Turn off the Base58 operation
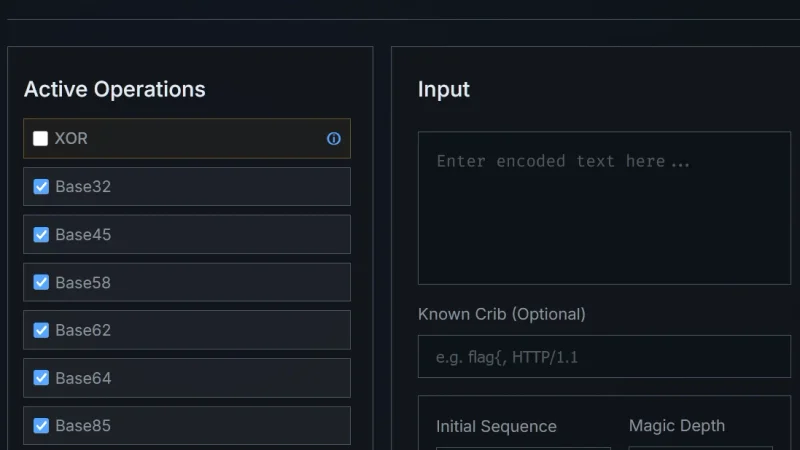 coord(41,282)
